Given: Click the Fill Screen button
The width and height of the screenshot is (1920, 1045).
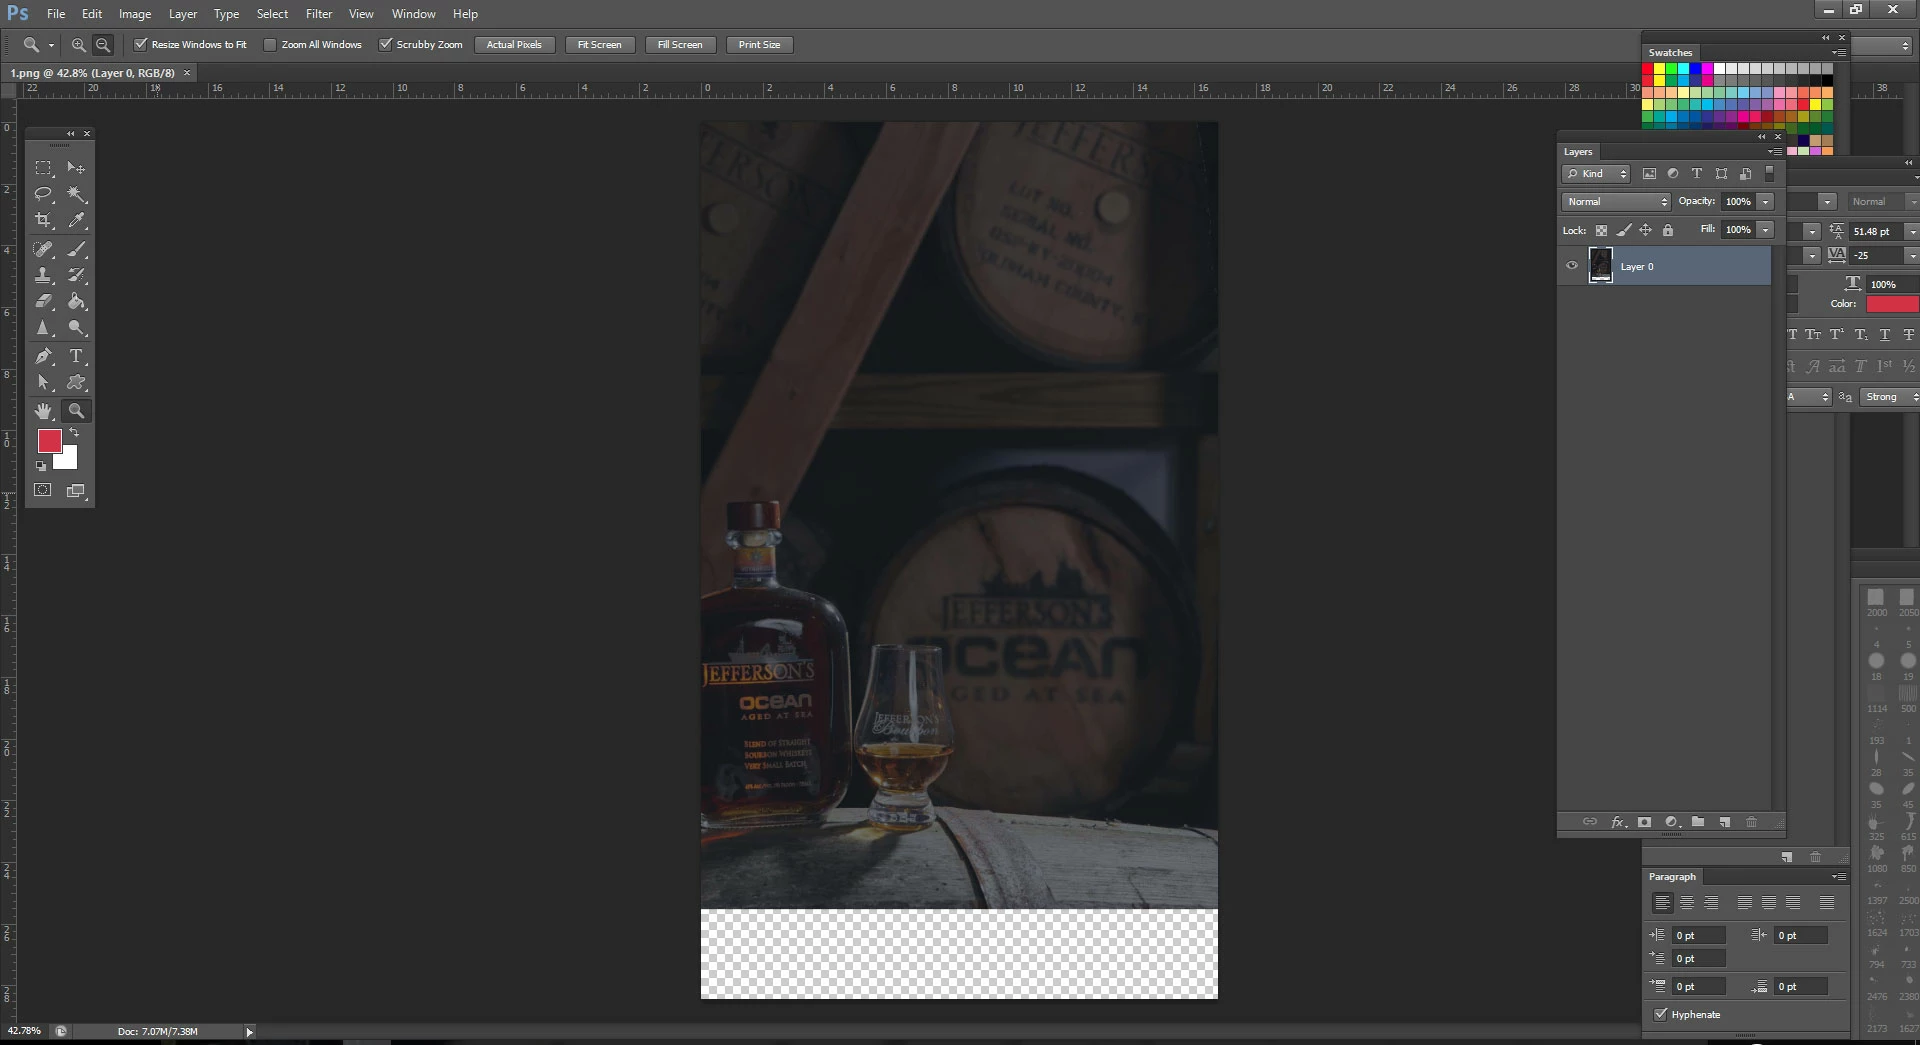Looking at the screenshot, I should tap(680, 45).
